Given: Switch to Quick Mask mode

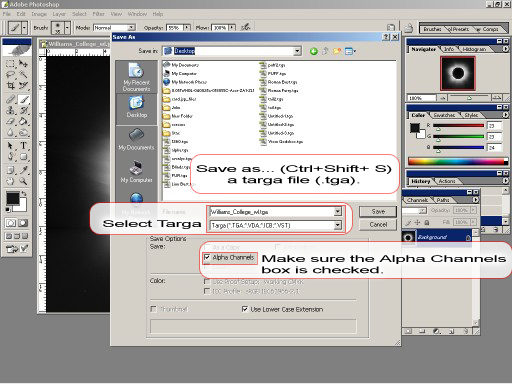Looking at the screenshot, I should [x=23, y=223].
